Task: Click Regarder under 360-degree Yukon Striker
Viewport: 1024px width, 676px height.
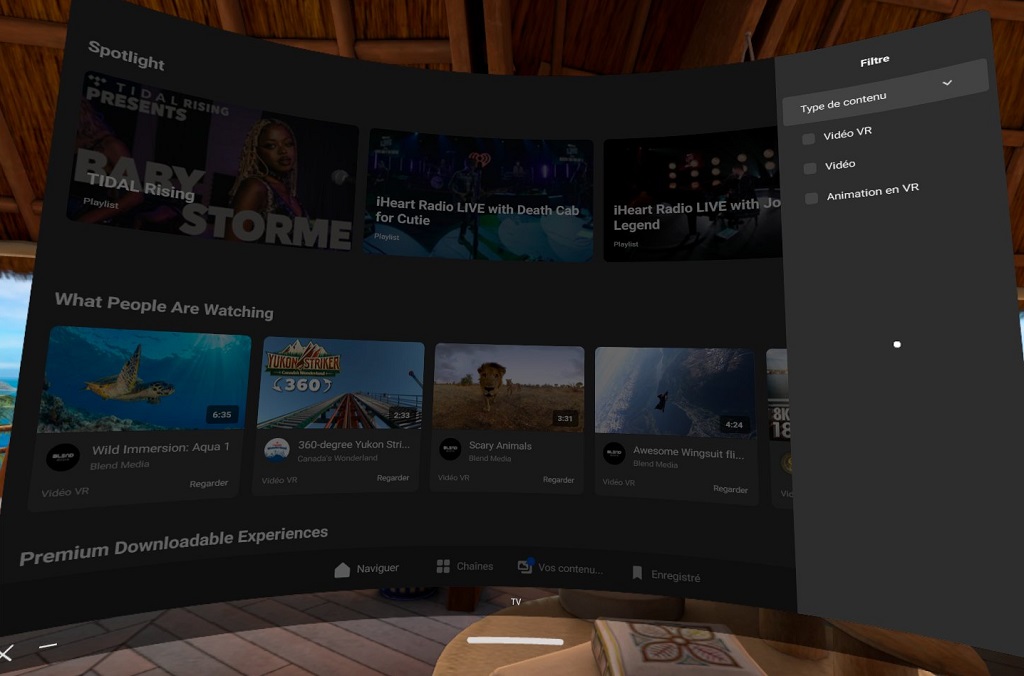Action: [x=393, y=478]
